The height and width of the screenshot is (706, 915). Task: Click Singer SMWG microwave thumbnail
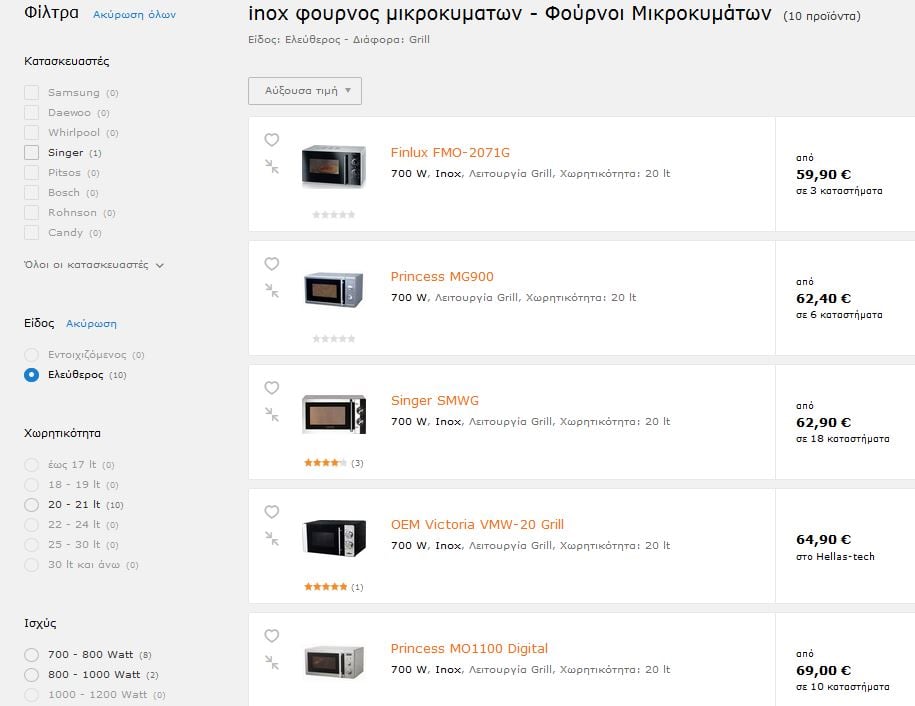coord(334,414)
